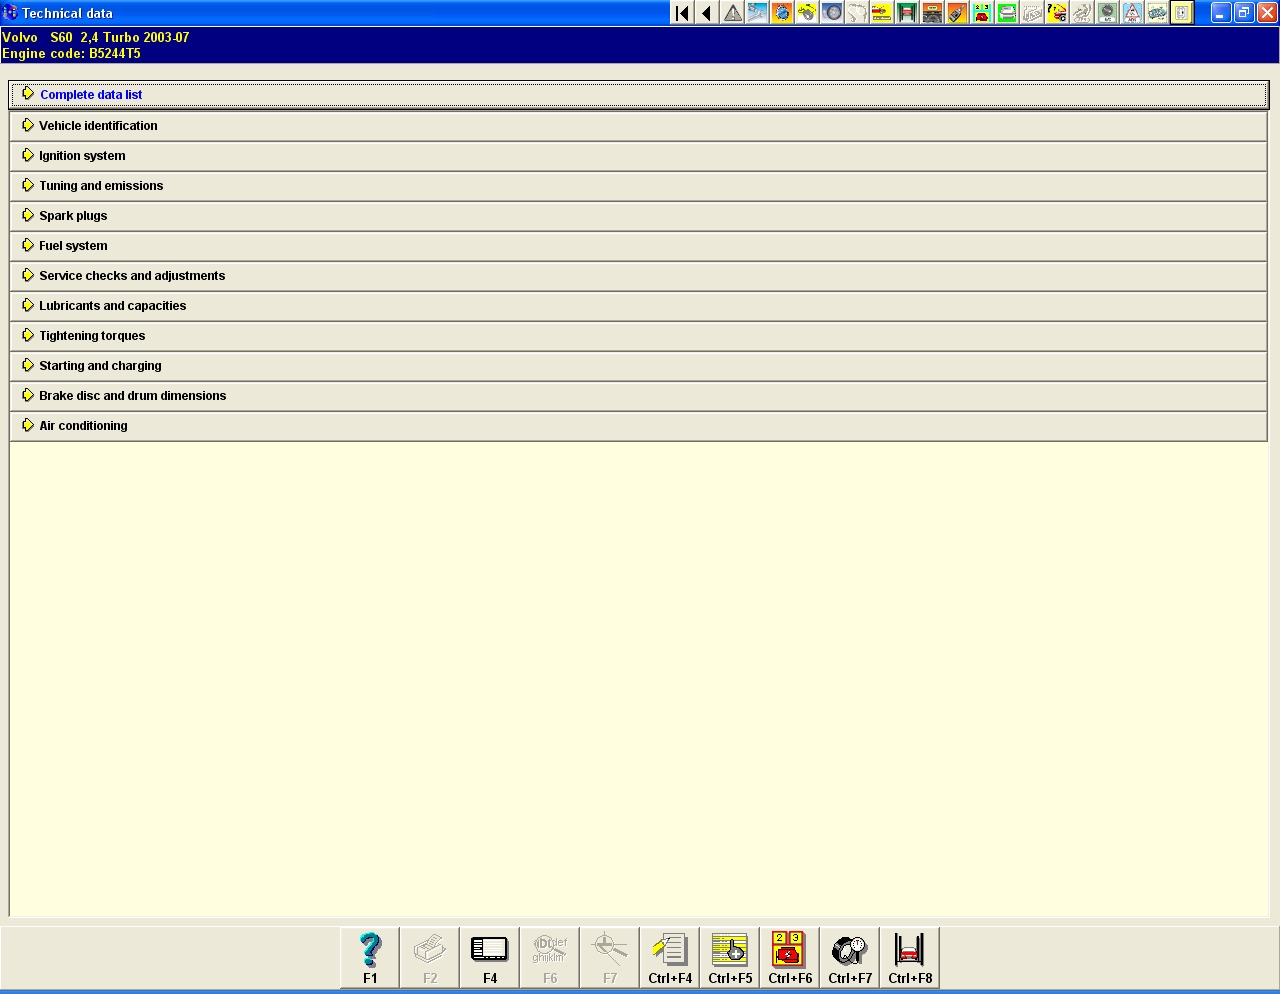
Task: Click the Ctrl+F6 red battery button
Action: pos(790,957)
